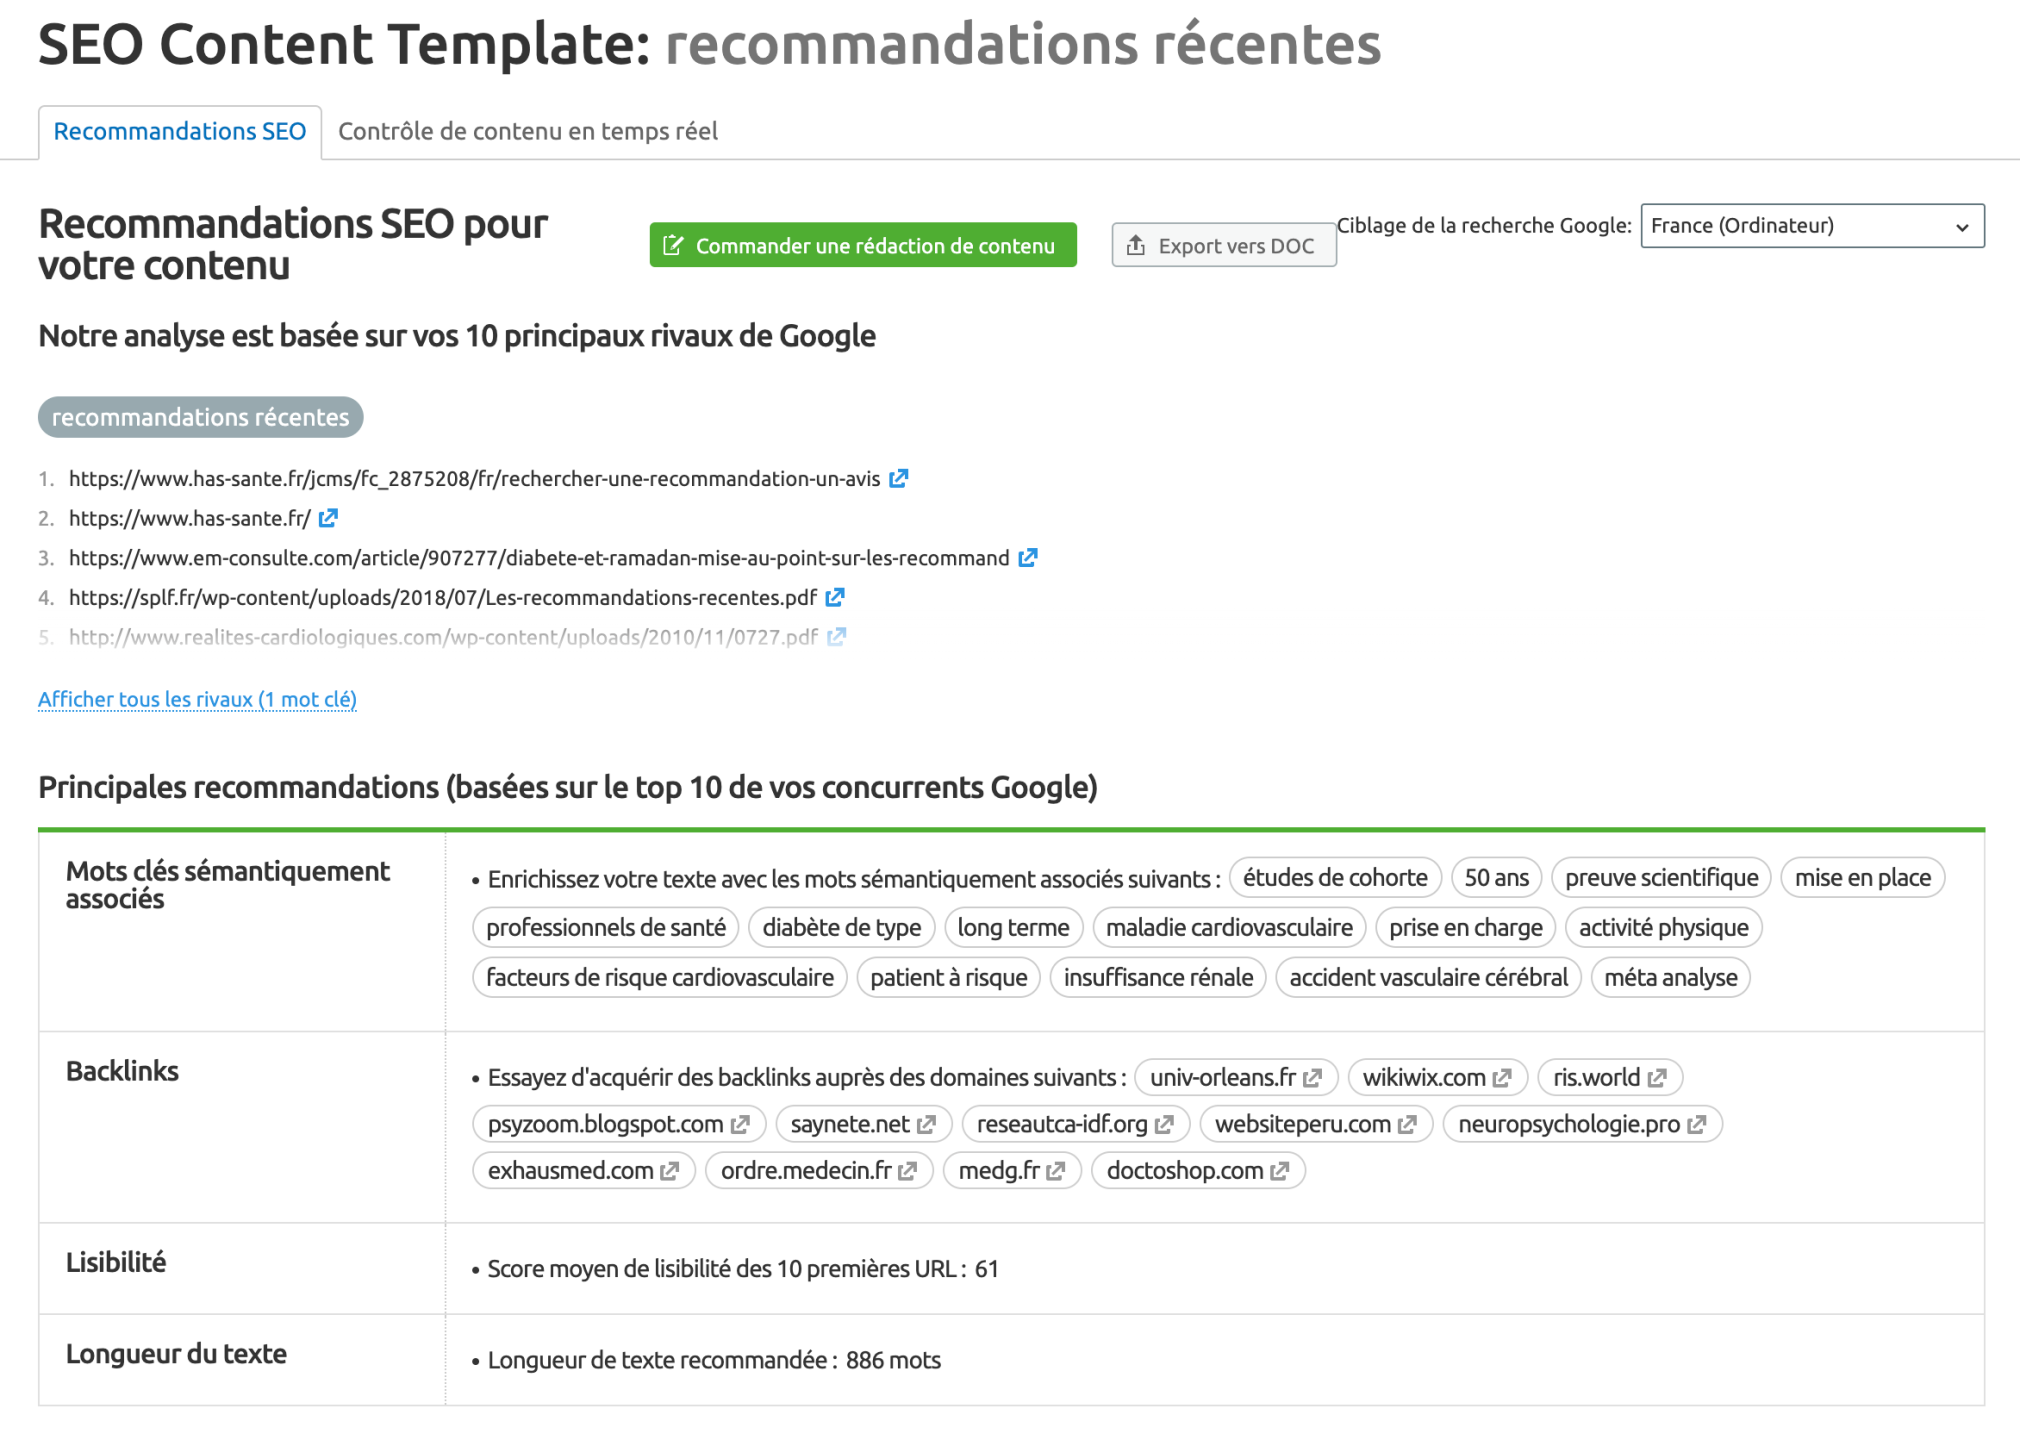Open the ris.world backlink external link icon

pos(1657,1077)
